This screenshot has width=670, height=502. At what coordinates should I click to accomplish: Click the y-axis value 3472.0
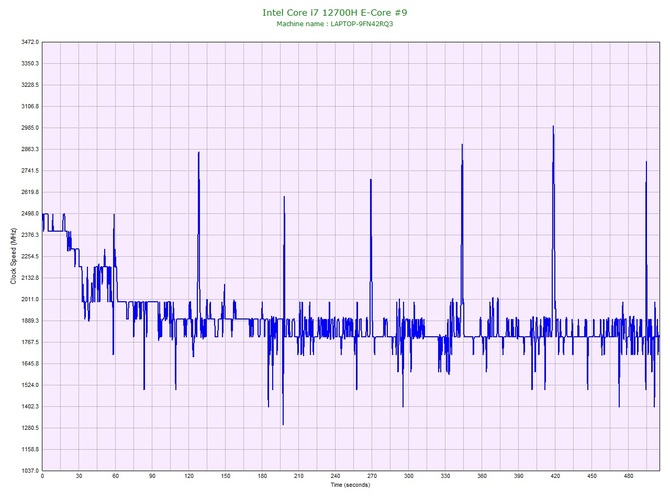click(x=30, y=42)
